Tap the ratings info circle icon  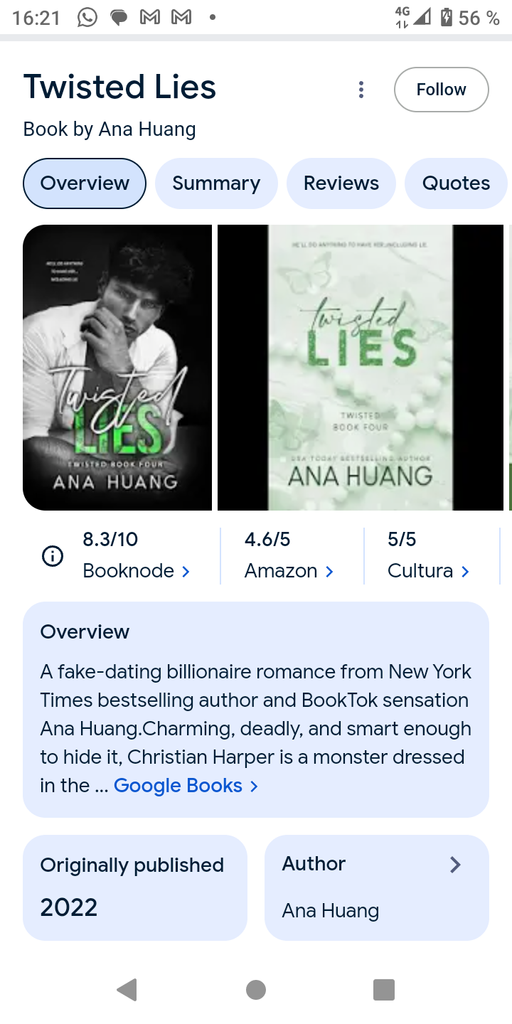click(x=52, y=556)
